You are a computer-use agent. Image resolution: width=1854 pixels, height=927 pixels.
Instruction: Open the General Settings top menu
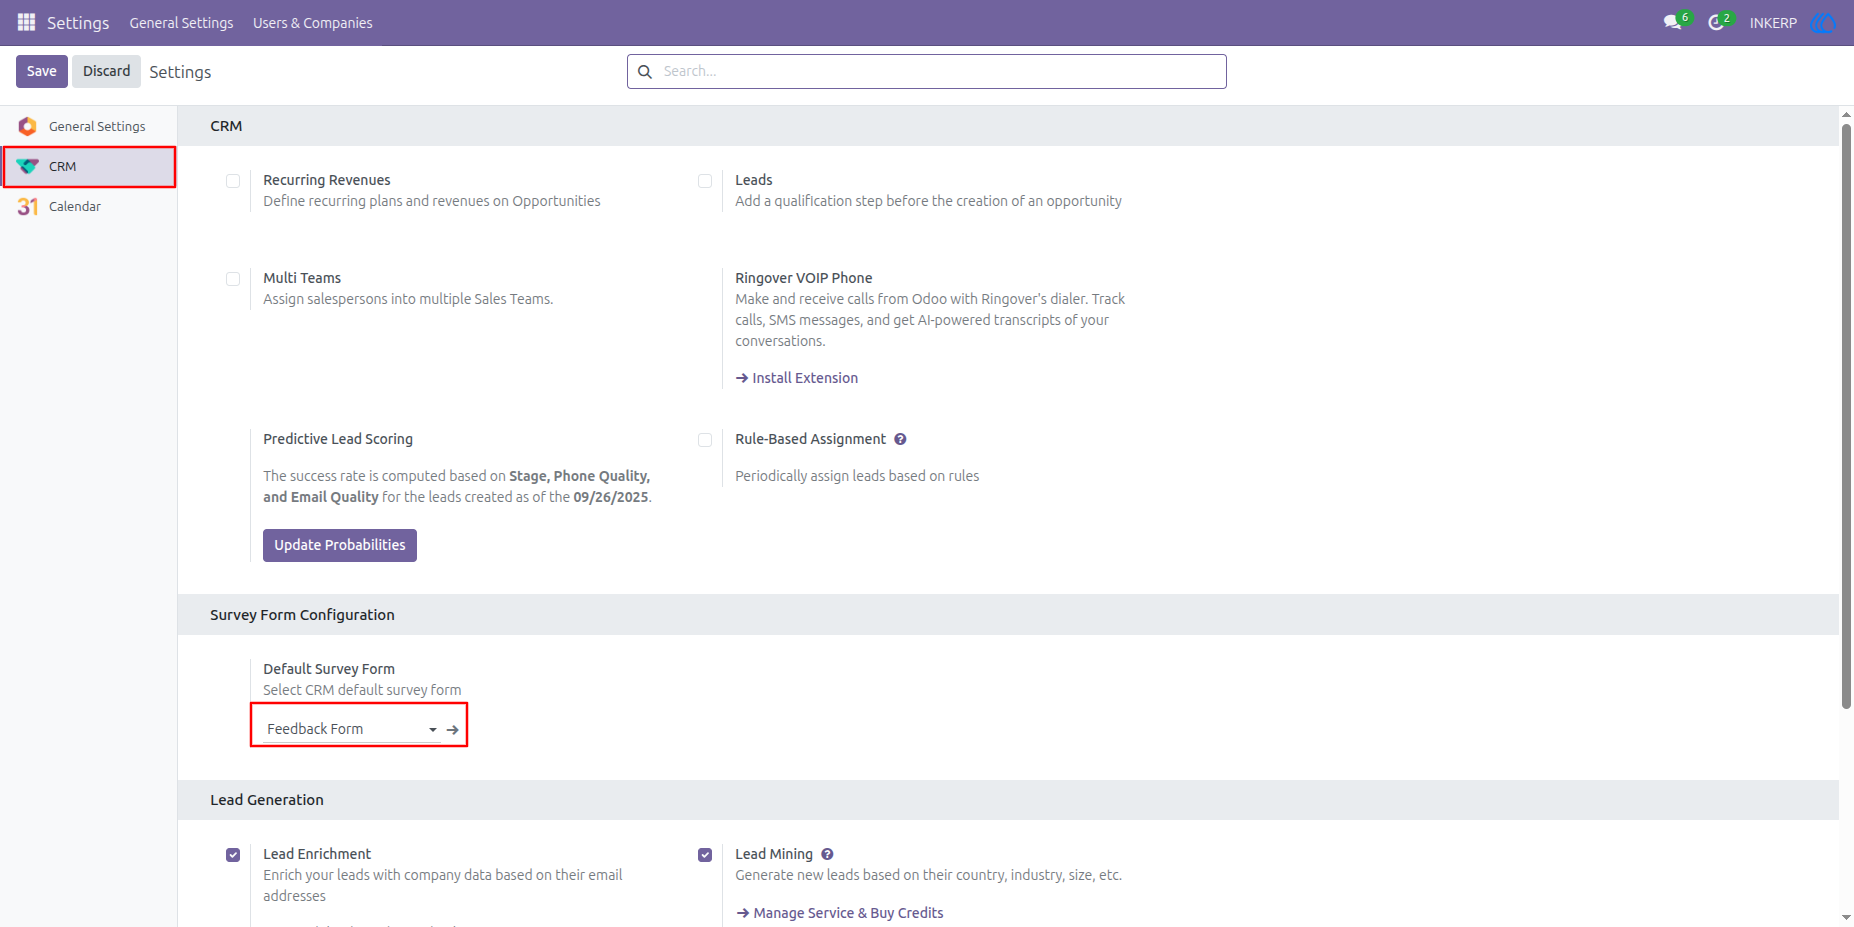(x=181, y=22)
